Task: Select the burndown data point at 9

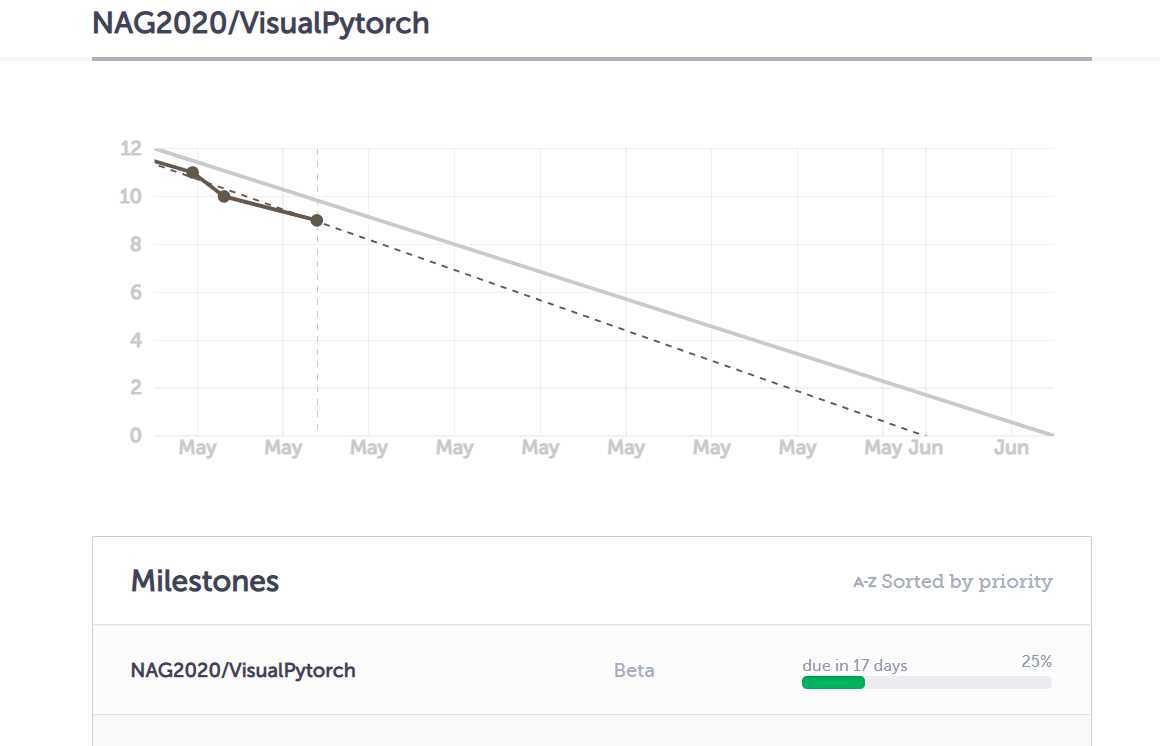Action: [316, 220]
